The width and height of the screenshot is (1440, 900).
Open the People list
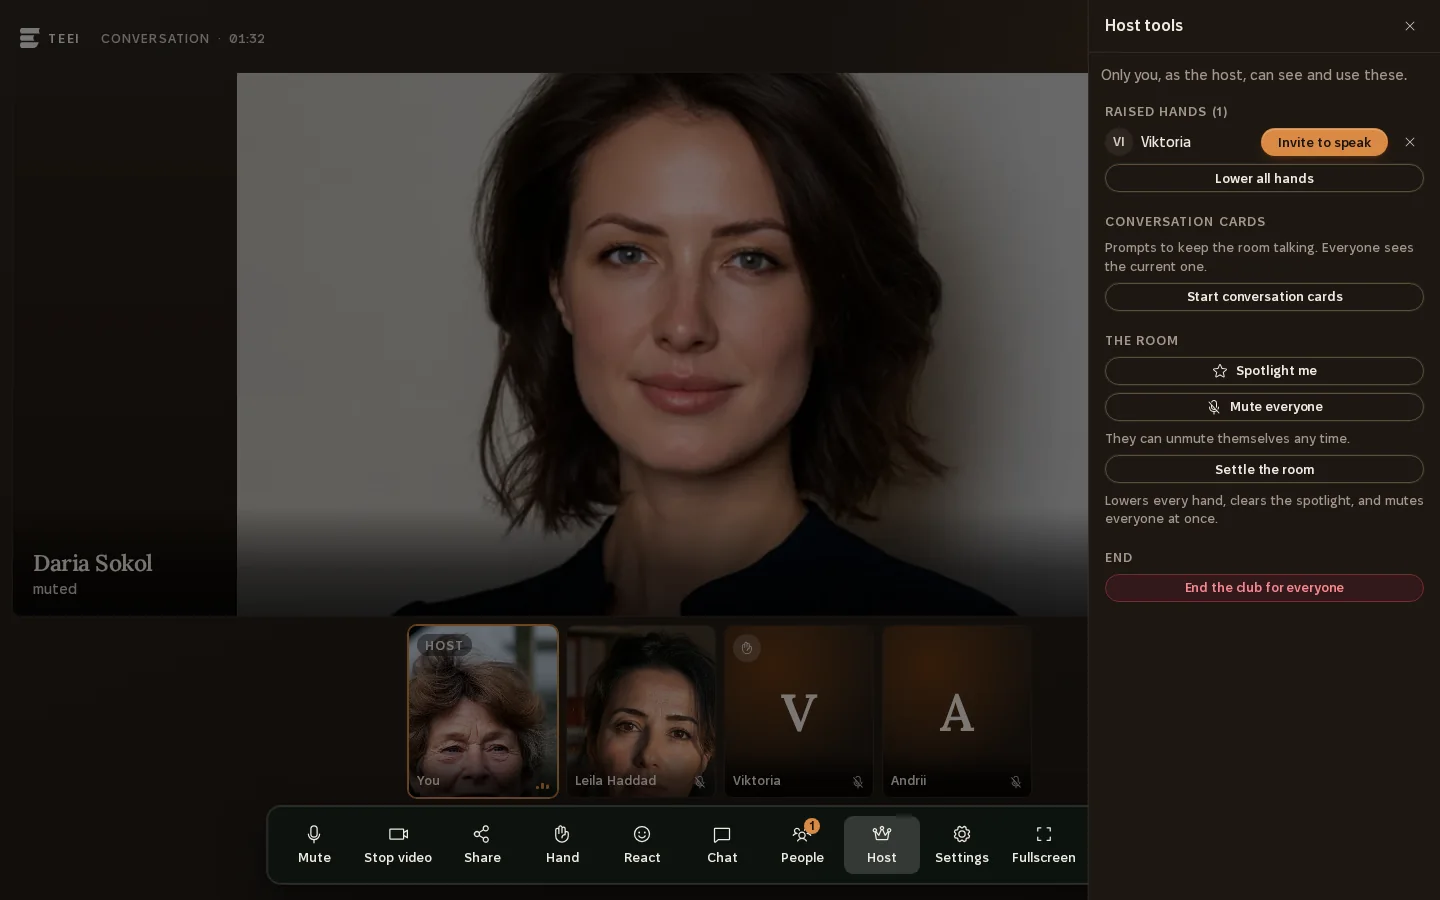(x=802, y=845)
